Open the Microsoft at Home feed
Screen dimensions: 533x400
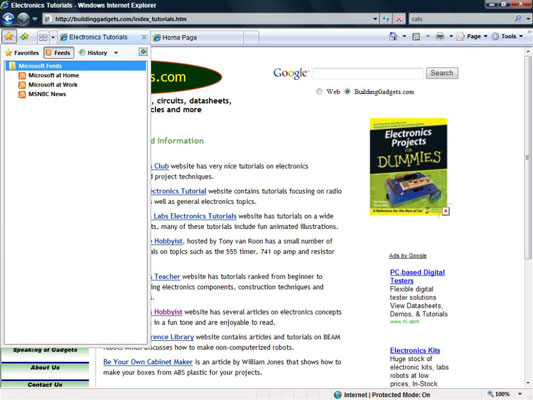pyautogui.click(x=53, y=75)
